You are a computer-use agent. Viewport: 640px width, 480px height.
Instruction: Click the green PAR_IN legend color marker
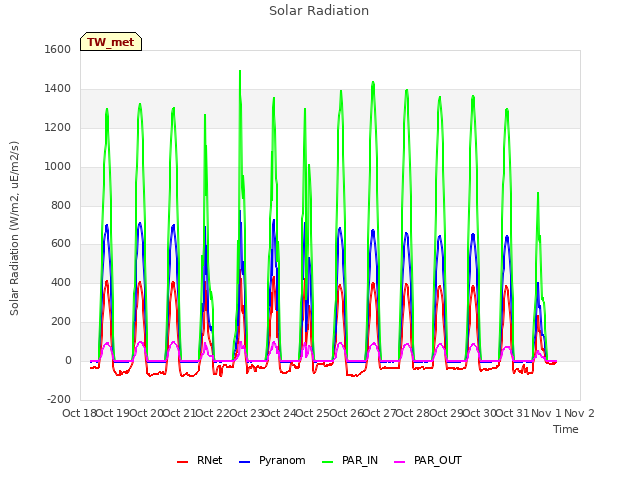(328, 462)
